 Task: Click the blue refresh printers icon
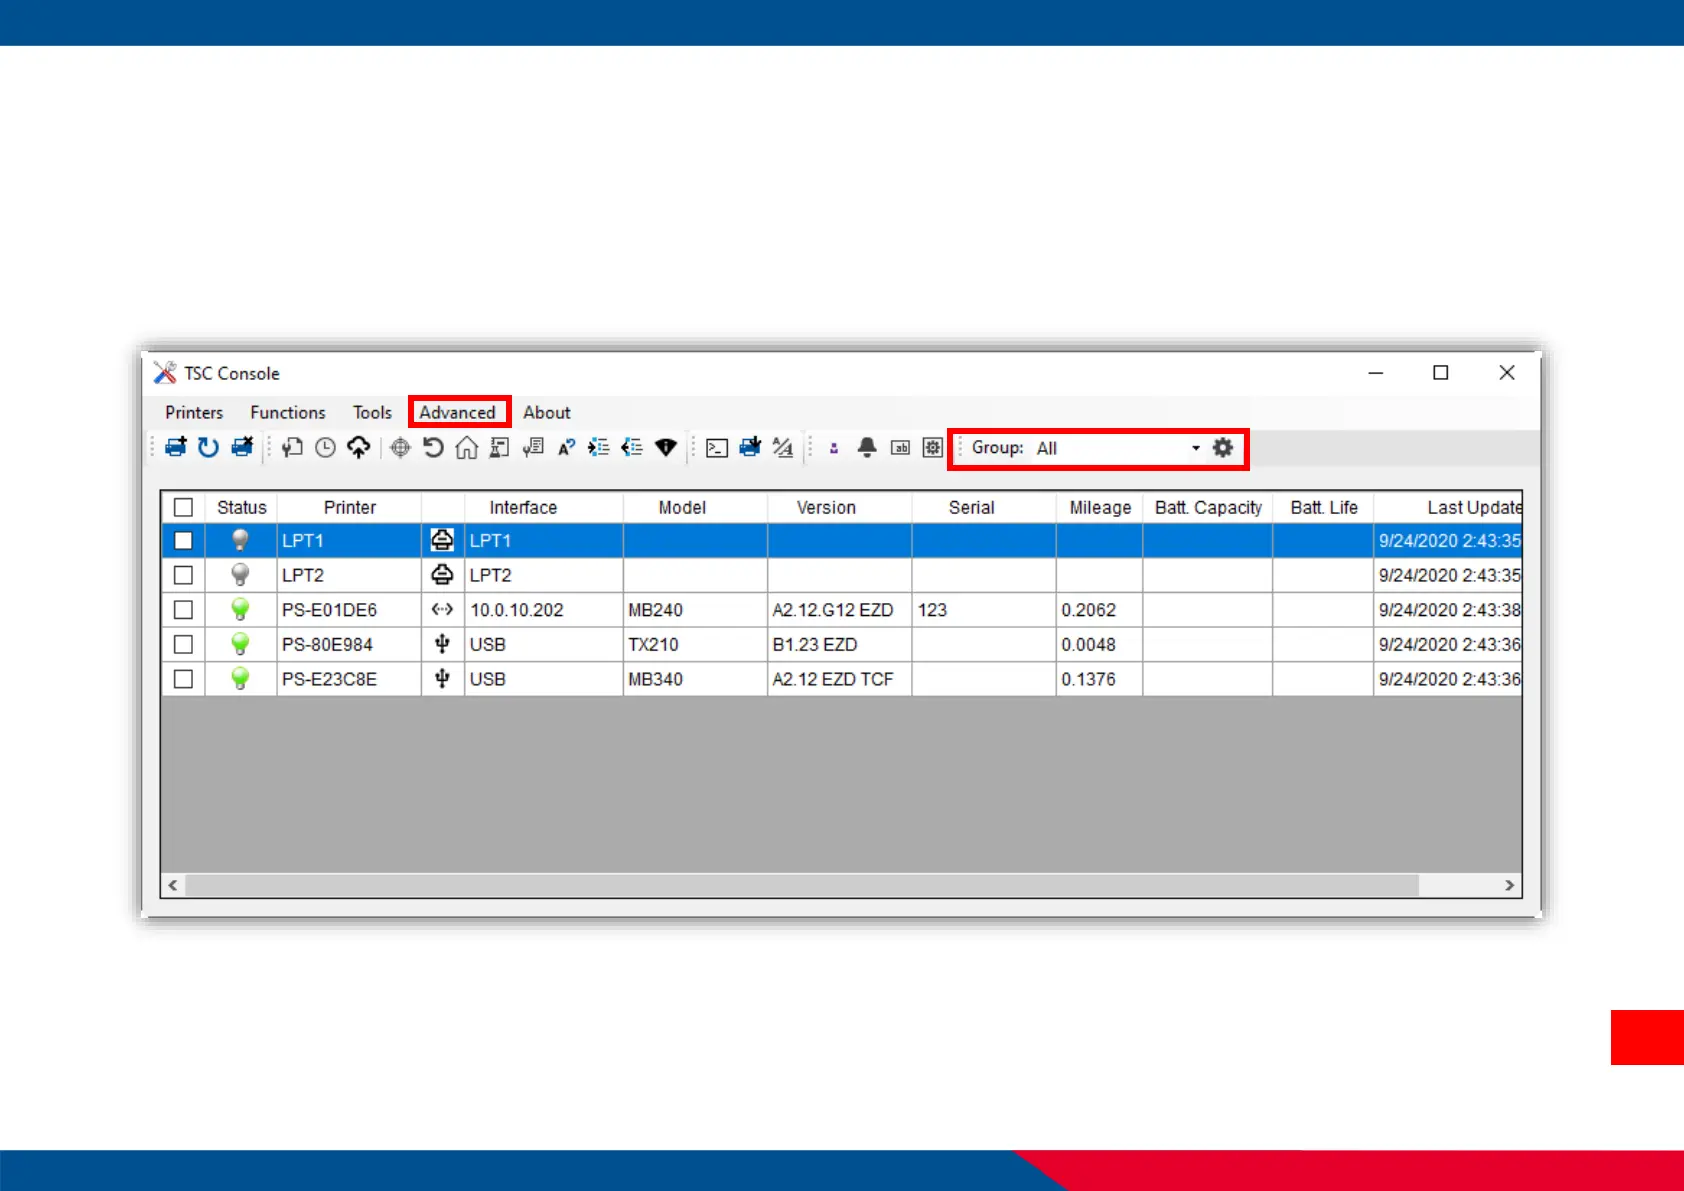point(208,447)
